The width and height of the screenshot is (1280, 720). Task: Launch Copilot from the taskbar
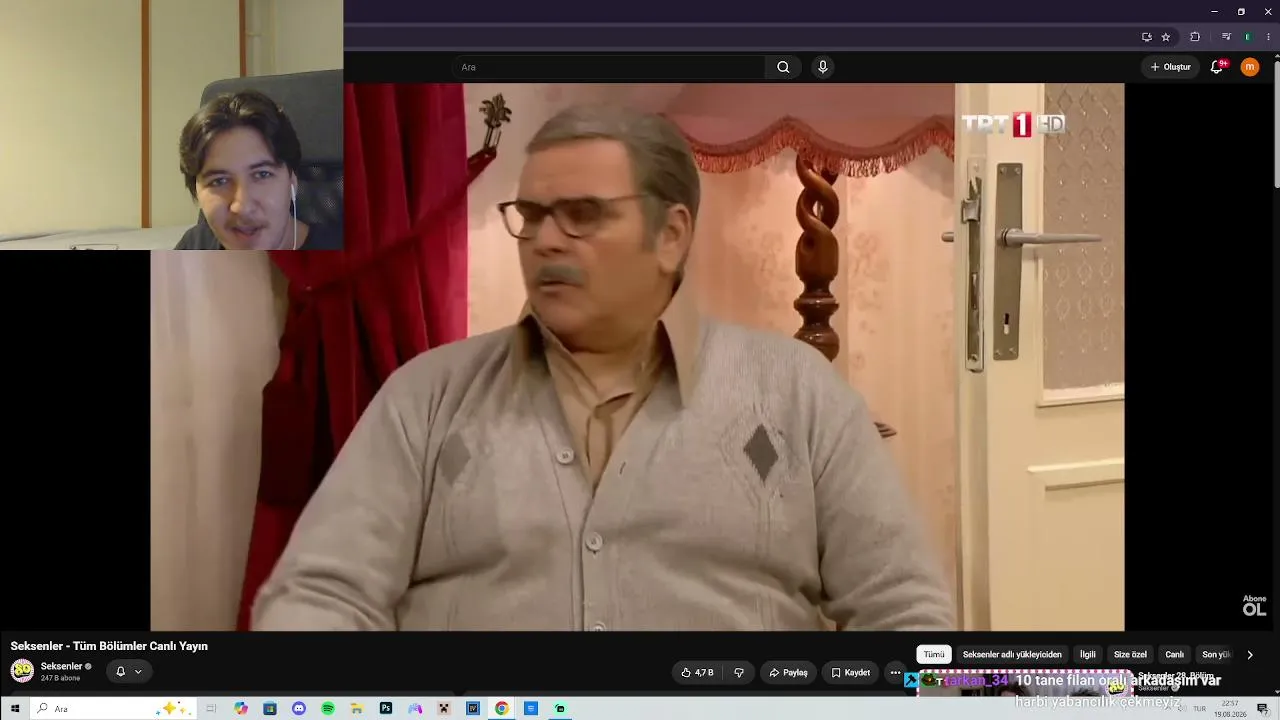[241, 709]
